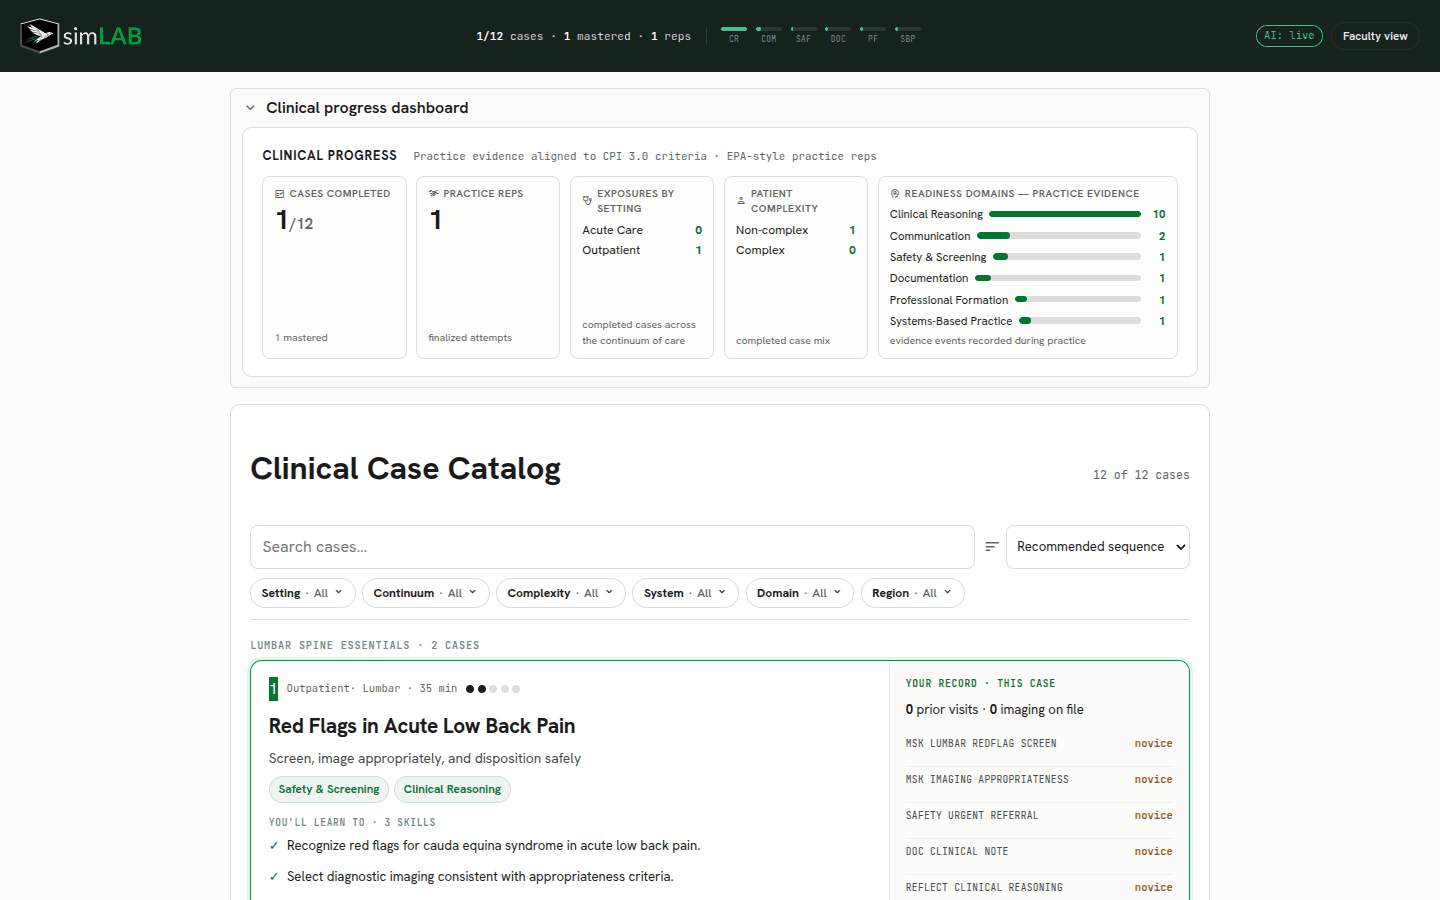Click the COM progress bar in the header
Viewport: 1440px width, 900px height.
[x=769, y=30]
